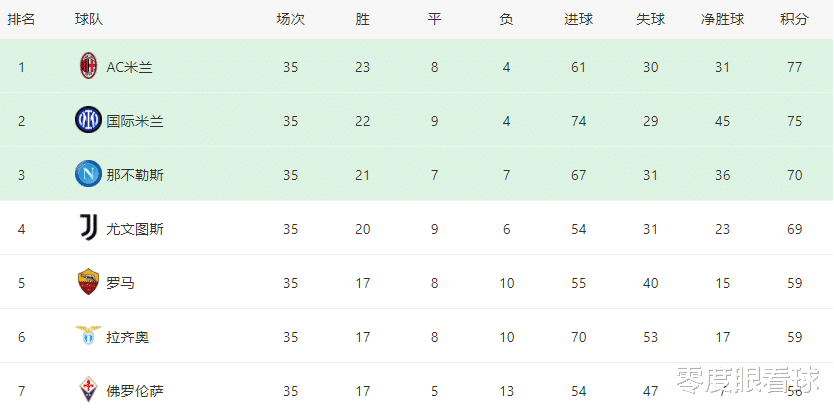Viewport: 834px width, 412px height.
Task: Open the AC米兰 team link
Action: [130, 68]
